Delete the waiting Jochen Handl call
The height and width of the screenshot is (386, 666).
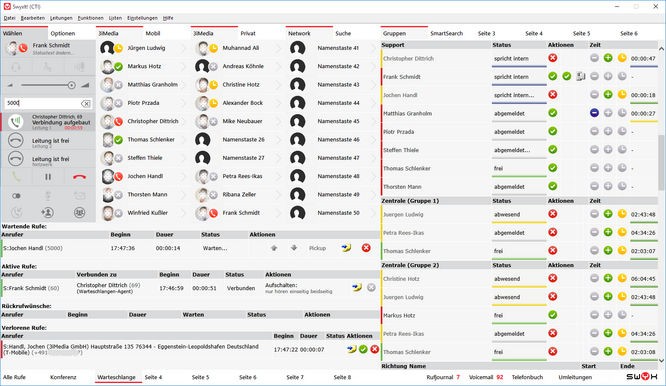pyautogui.click(x=366, y=248)
